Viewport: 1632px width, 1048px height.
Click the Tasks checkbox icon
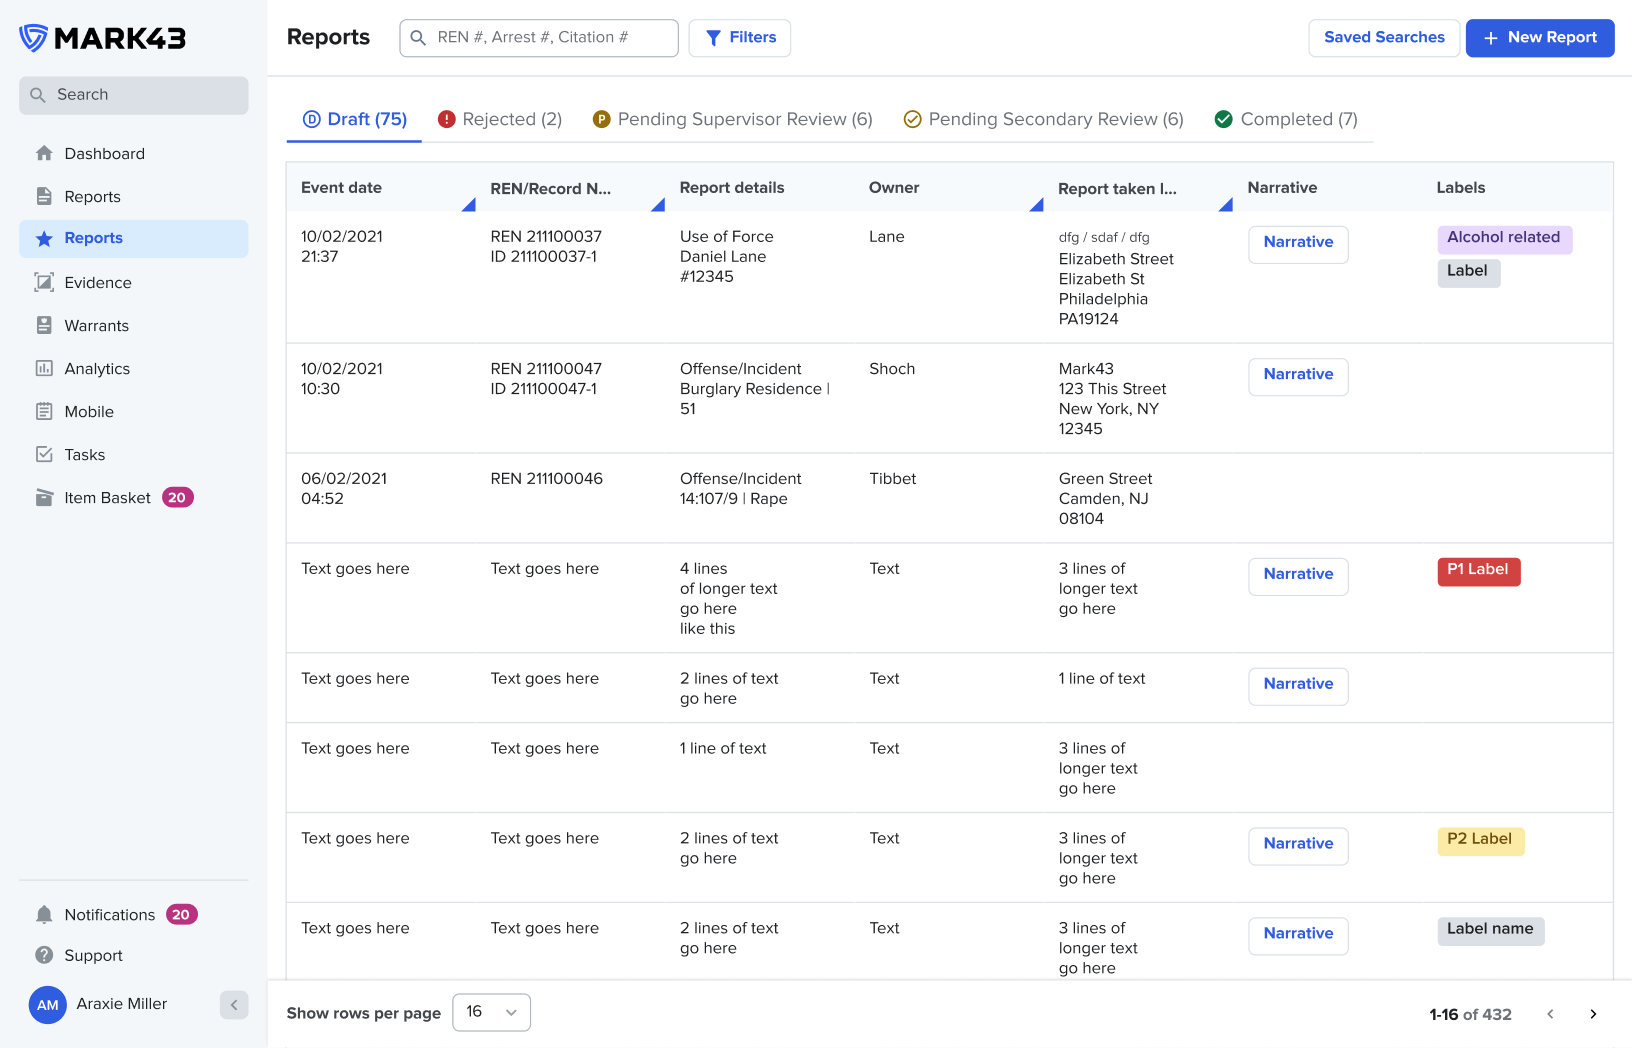point(44,454)
